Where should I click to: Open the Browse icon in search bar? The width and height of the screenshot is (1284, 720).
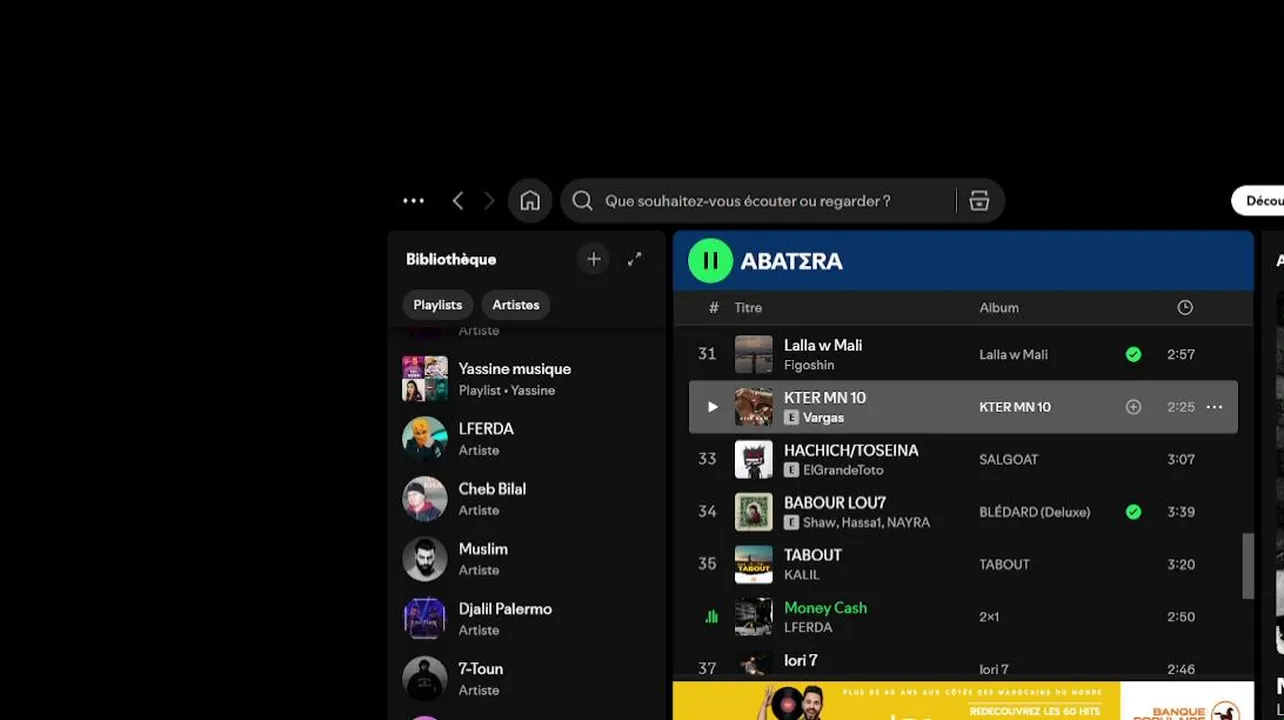click(x=979, y=201)
